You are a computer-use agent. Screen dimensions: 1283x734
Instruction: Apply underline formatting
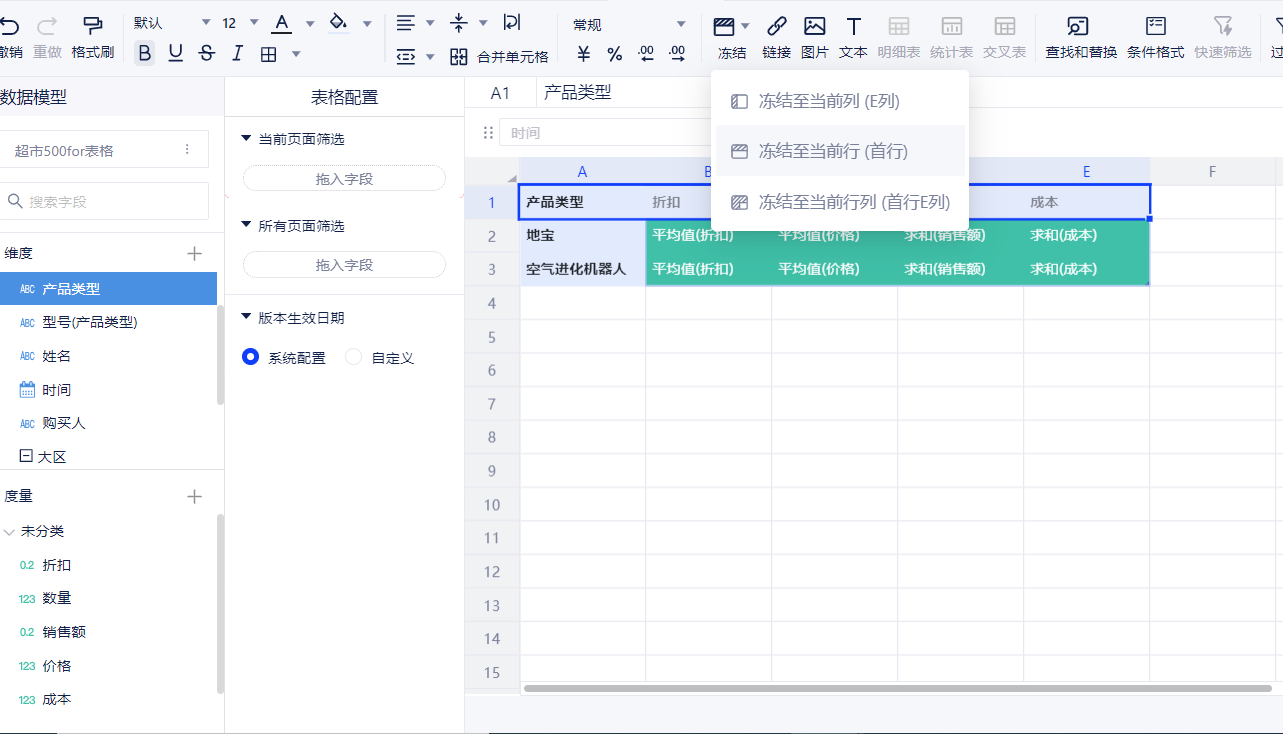(176, 54)
